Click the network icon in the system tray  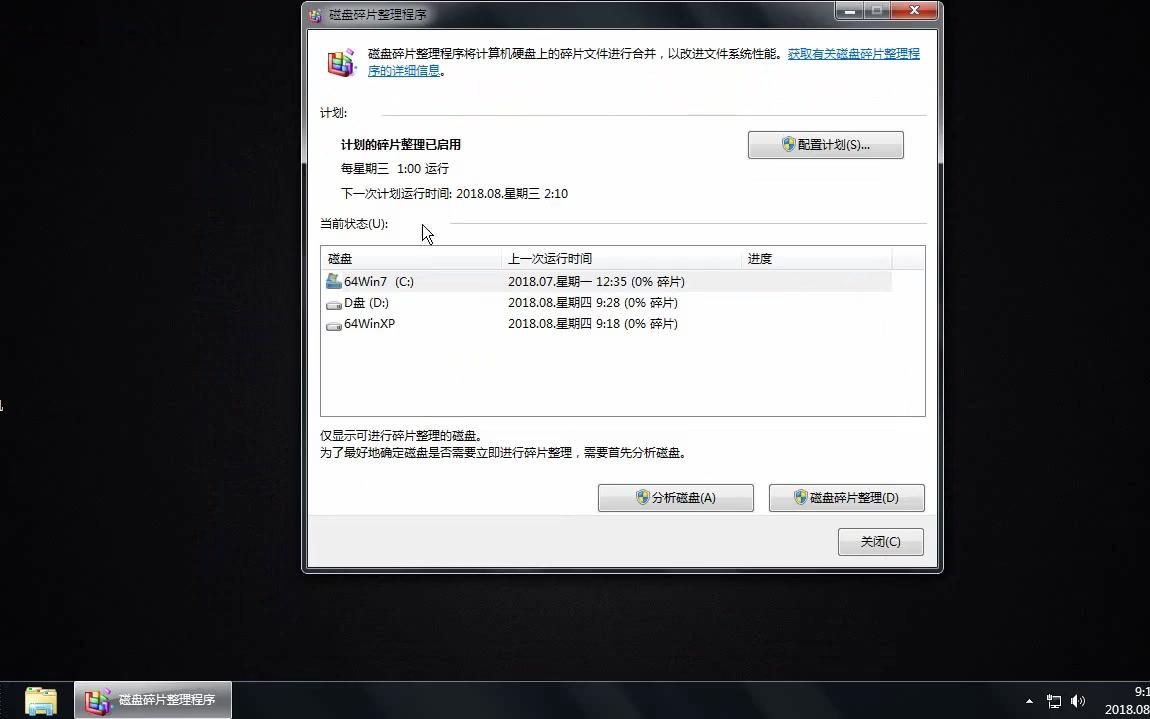pos(1053,701)
